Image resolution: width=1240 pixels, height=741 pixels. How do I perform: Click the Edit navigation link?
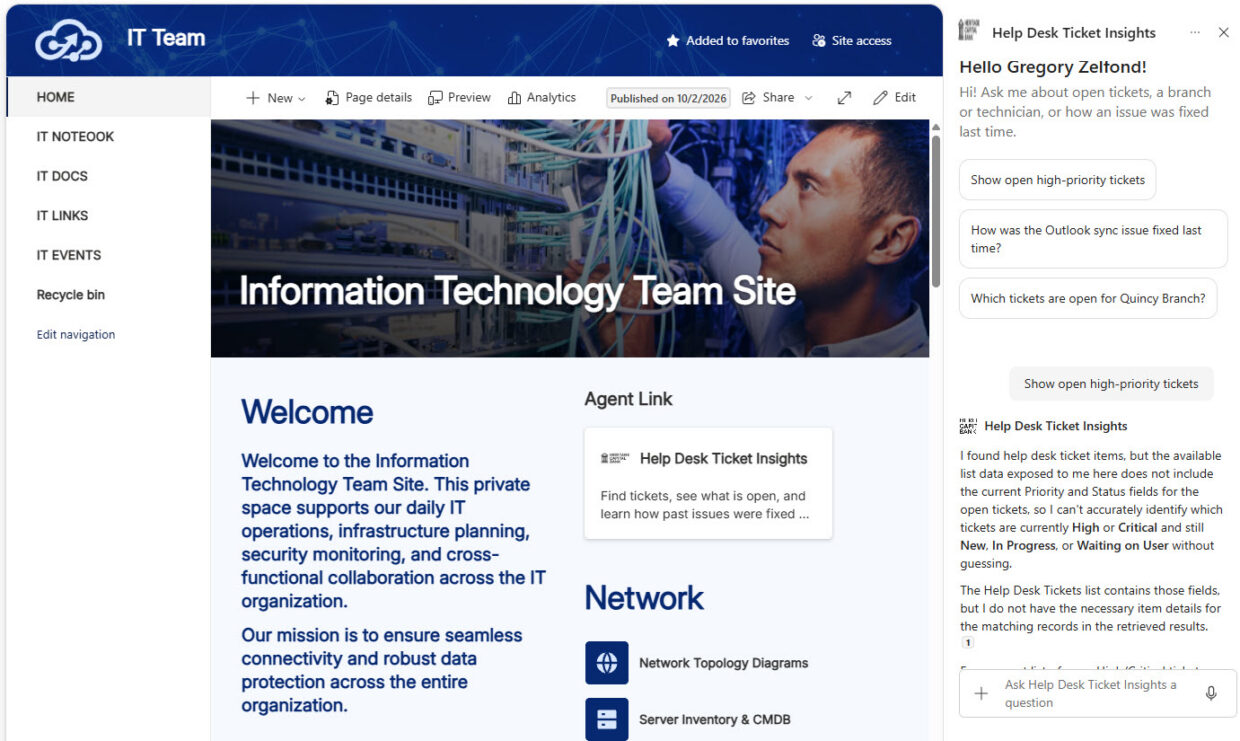[x=76, y=335]
